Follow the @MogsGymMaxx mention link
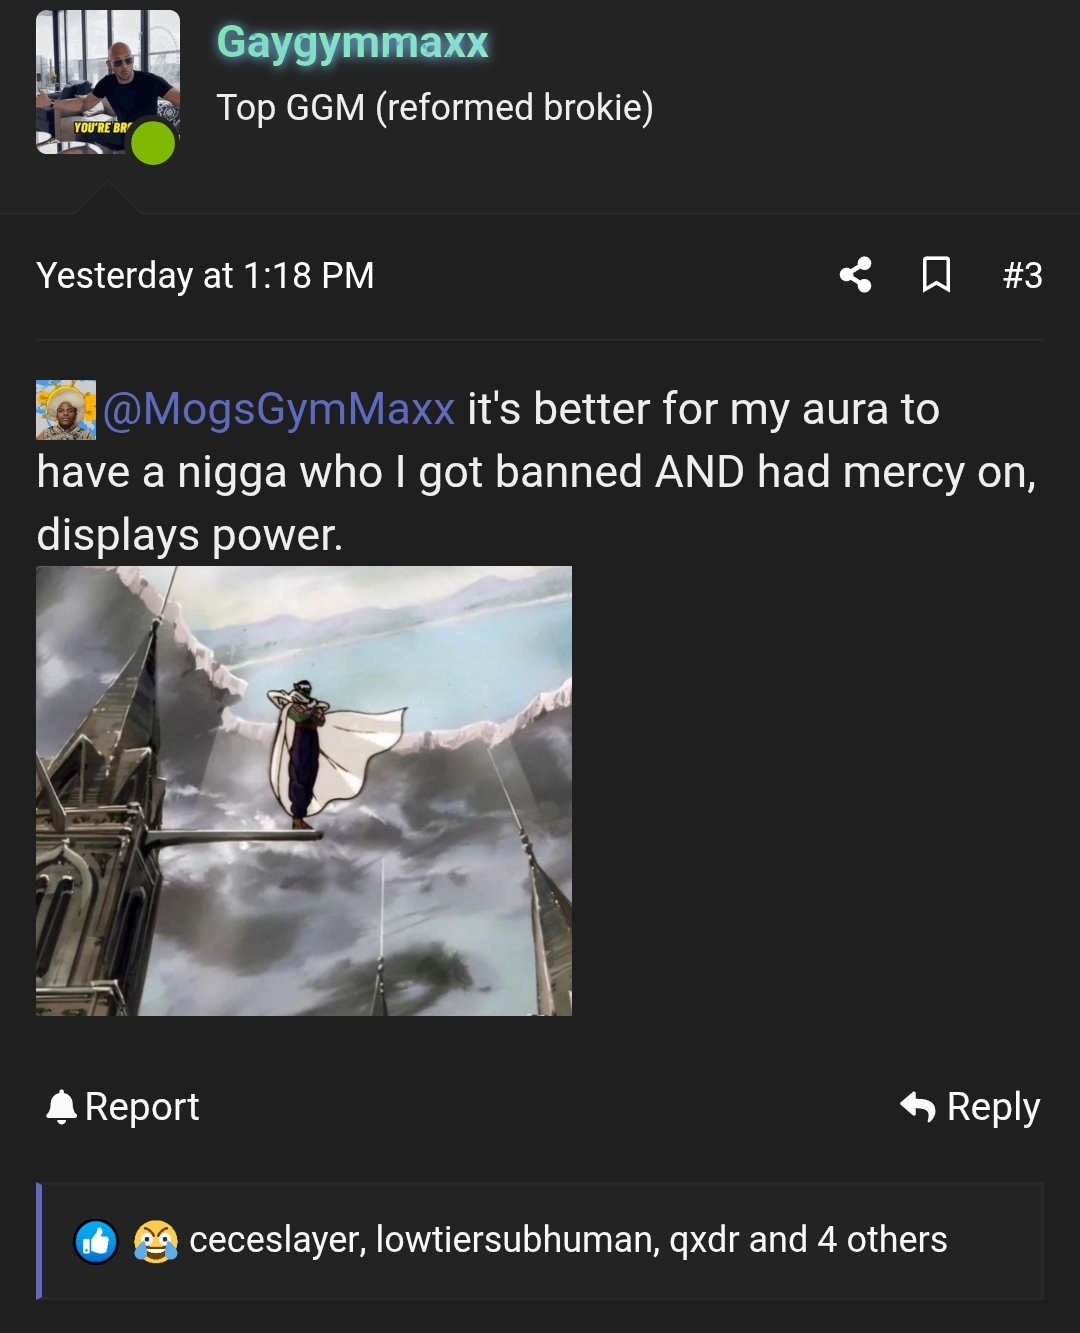The image size is (1080, 1333). click(279, 409)
